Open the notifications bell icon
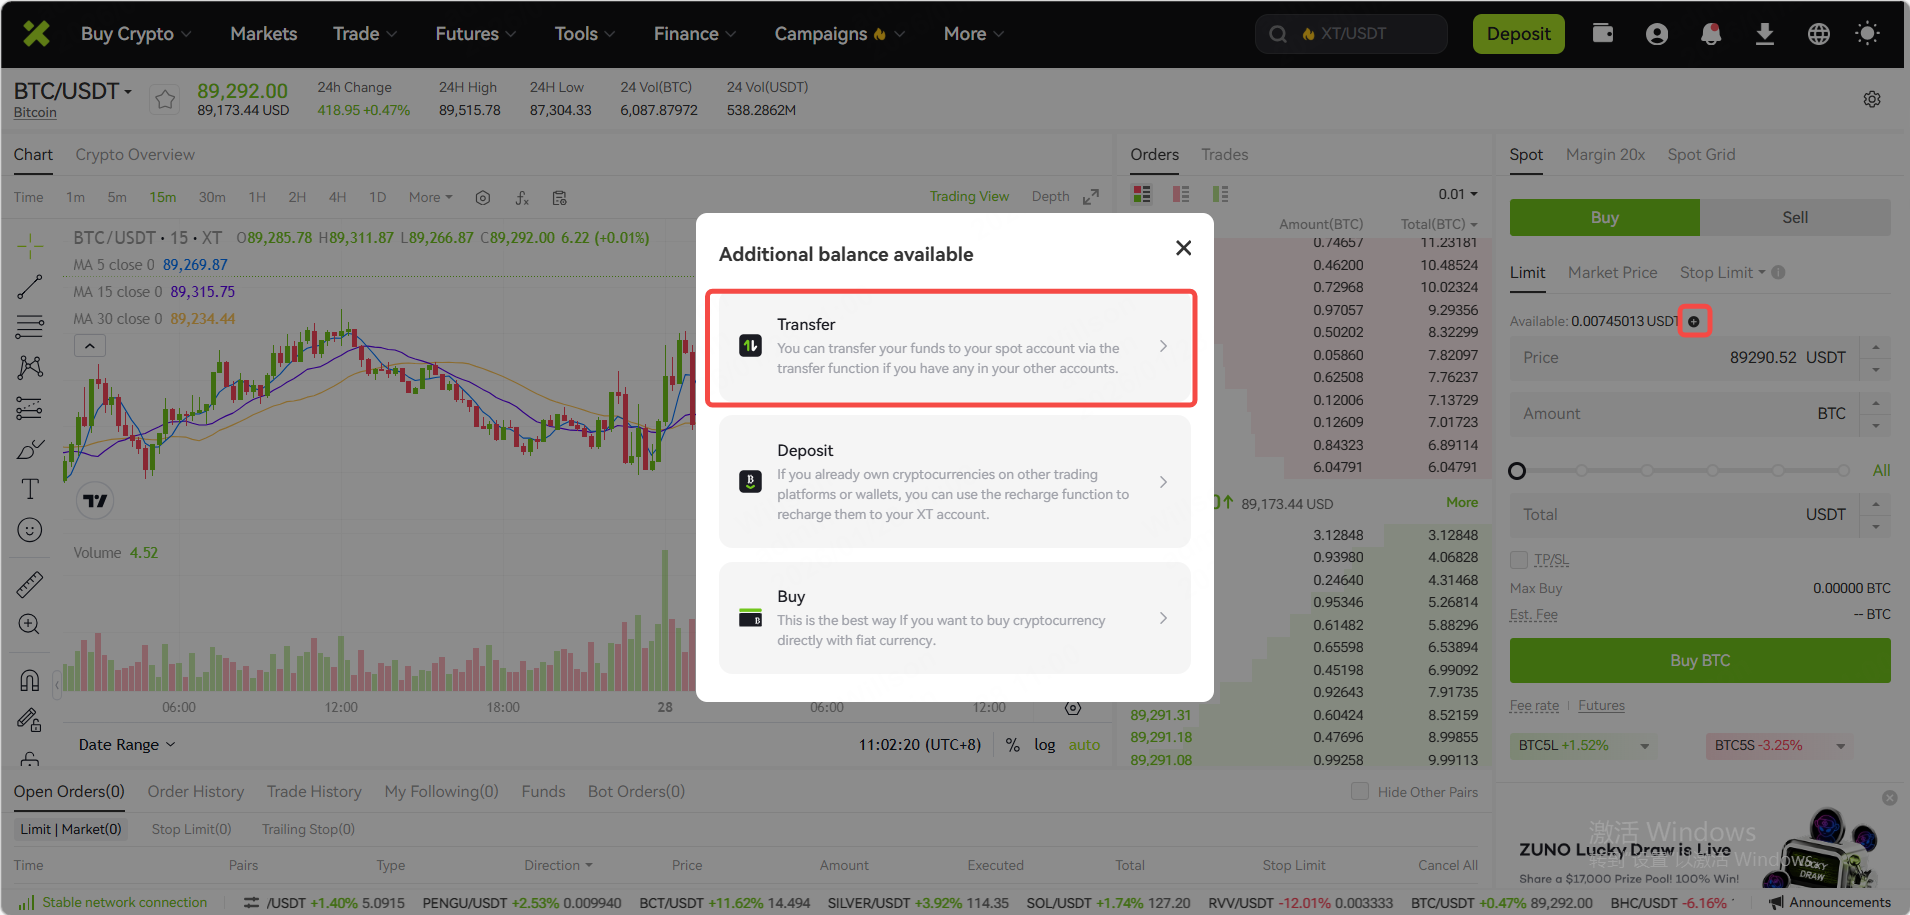Screen dimensions: 1910x915 1711,34
